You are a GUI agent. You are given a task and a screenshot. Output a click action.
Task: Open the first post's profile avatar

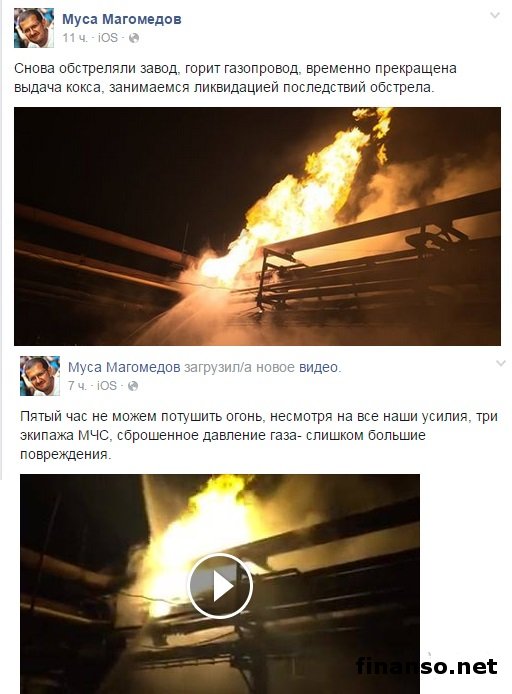pos(34,27)
